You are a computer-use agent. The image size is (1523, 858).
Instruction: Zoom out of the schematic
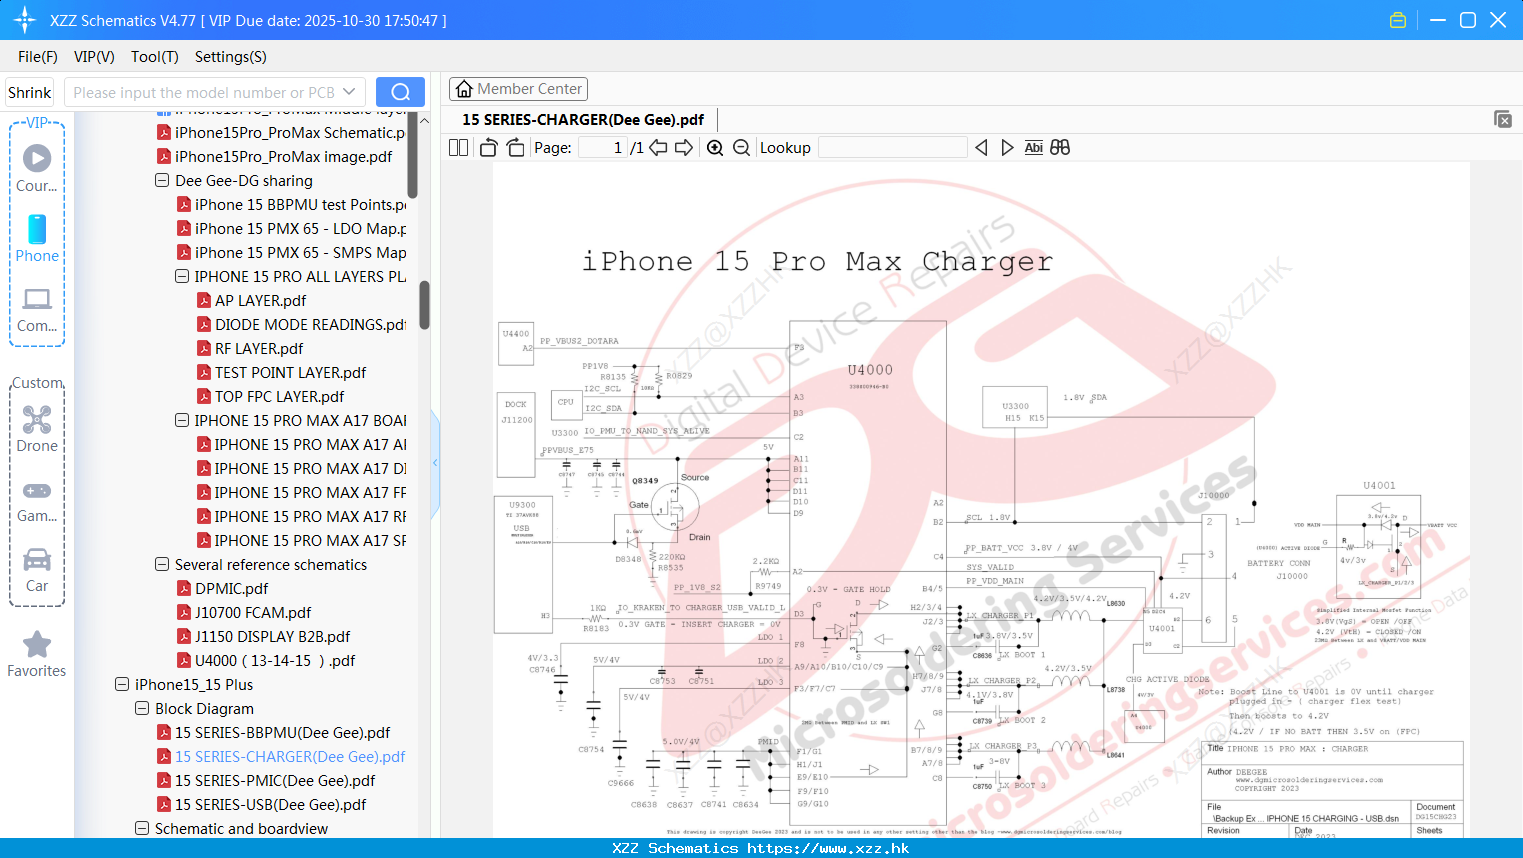pyautogui.click(x=741, y=147)
